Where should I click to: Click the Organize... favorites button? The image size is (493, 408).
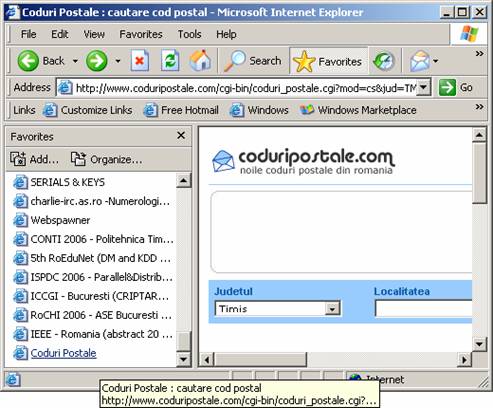106,159
